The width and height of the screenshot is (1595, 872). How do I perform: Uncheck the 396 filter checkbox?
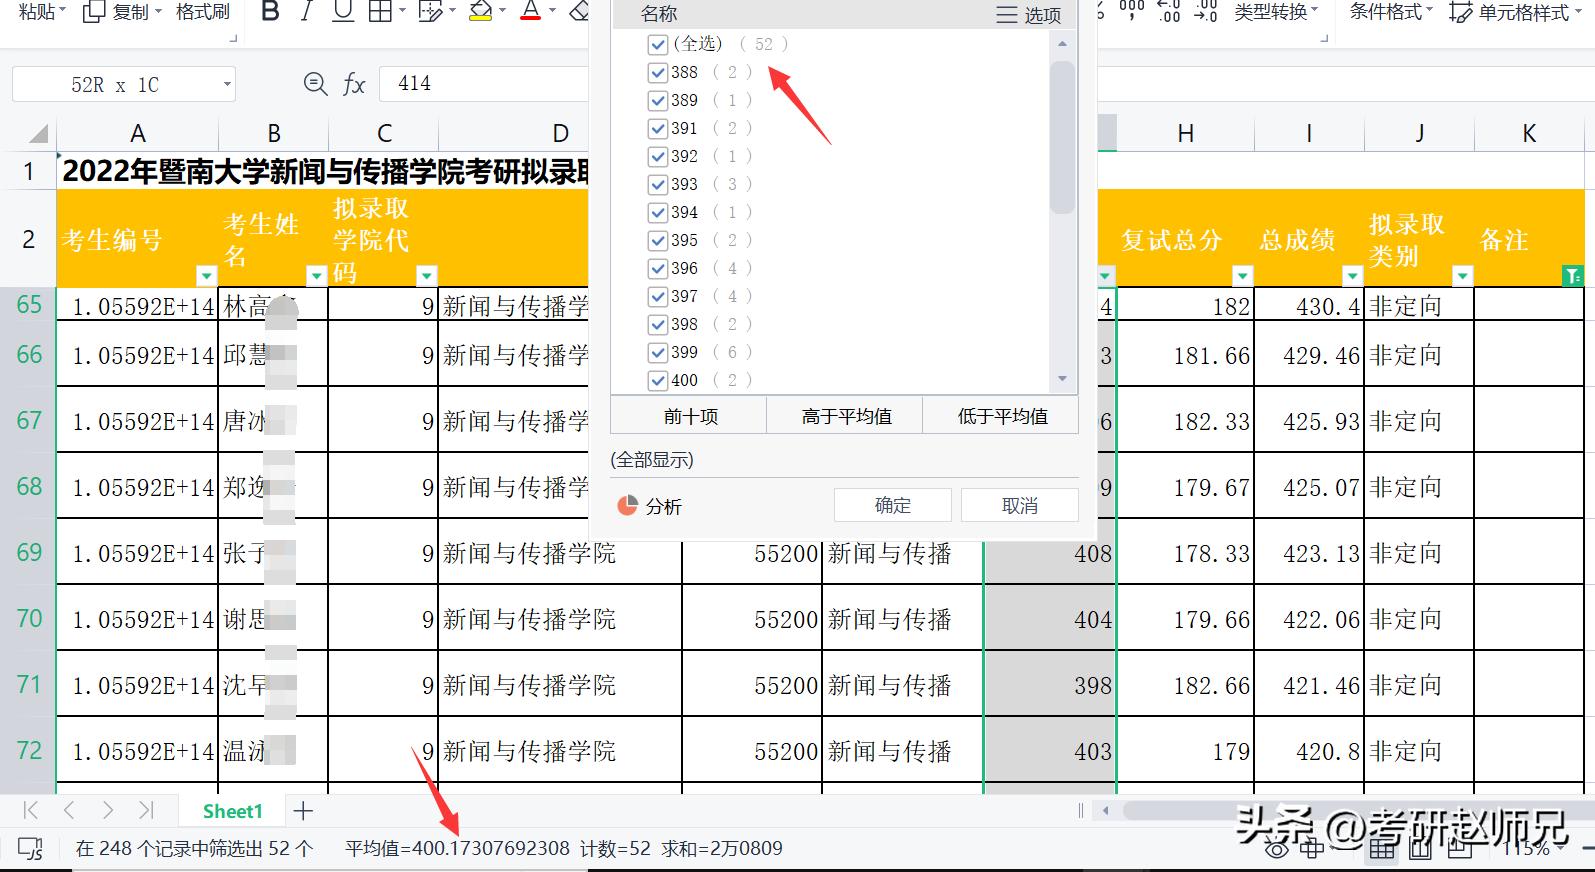657,268
